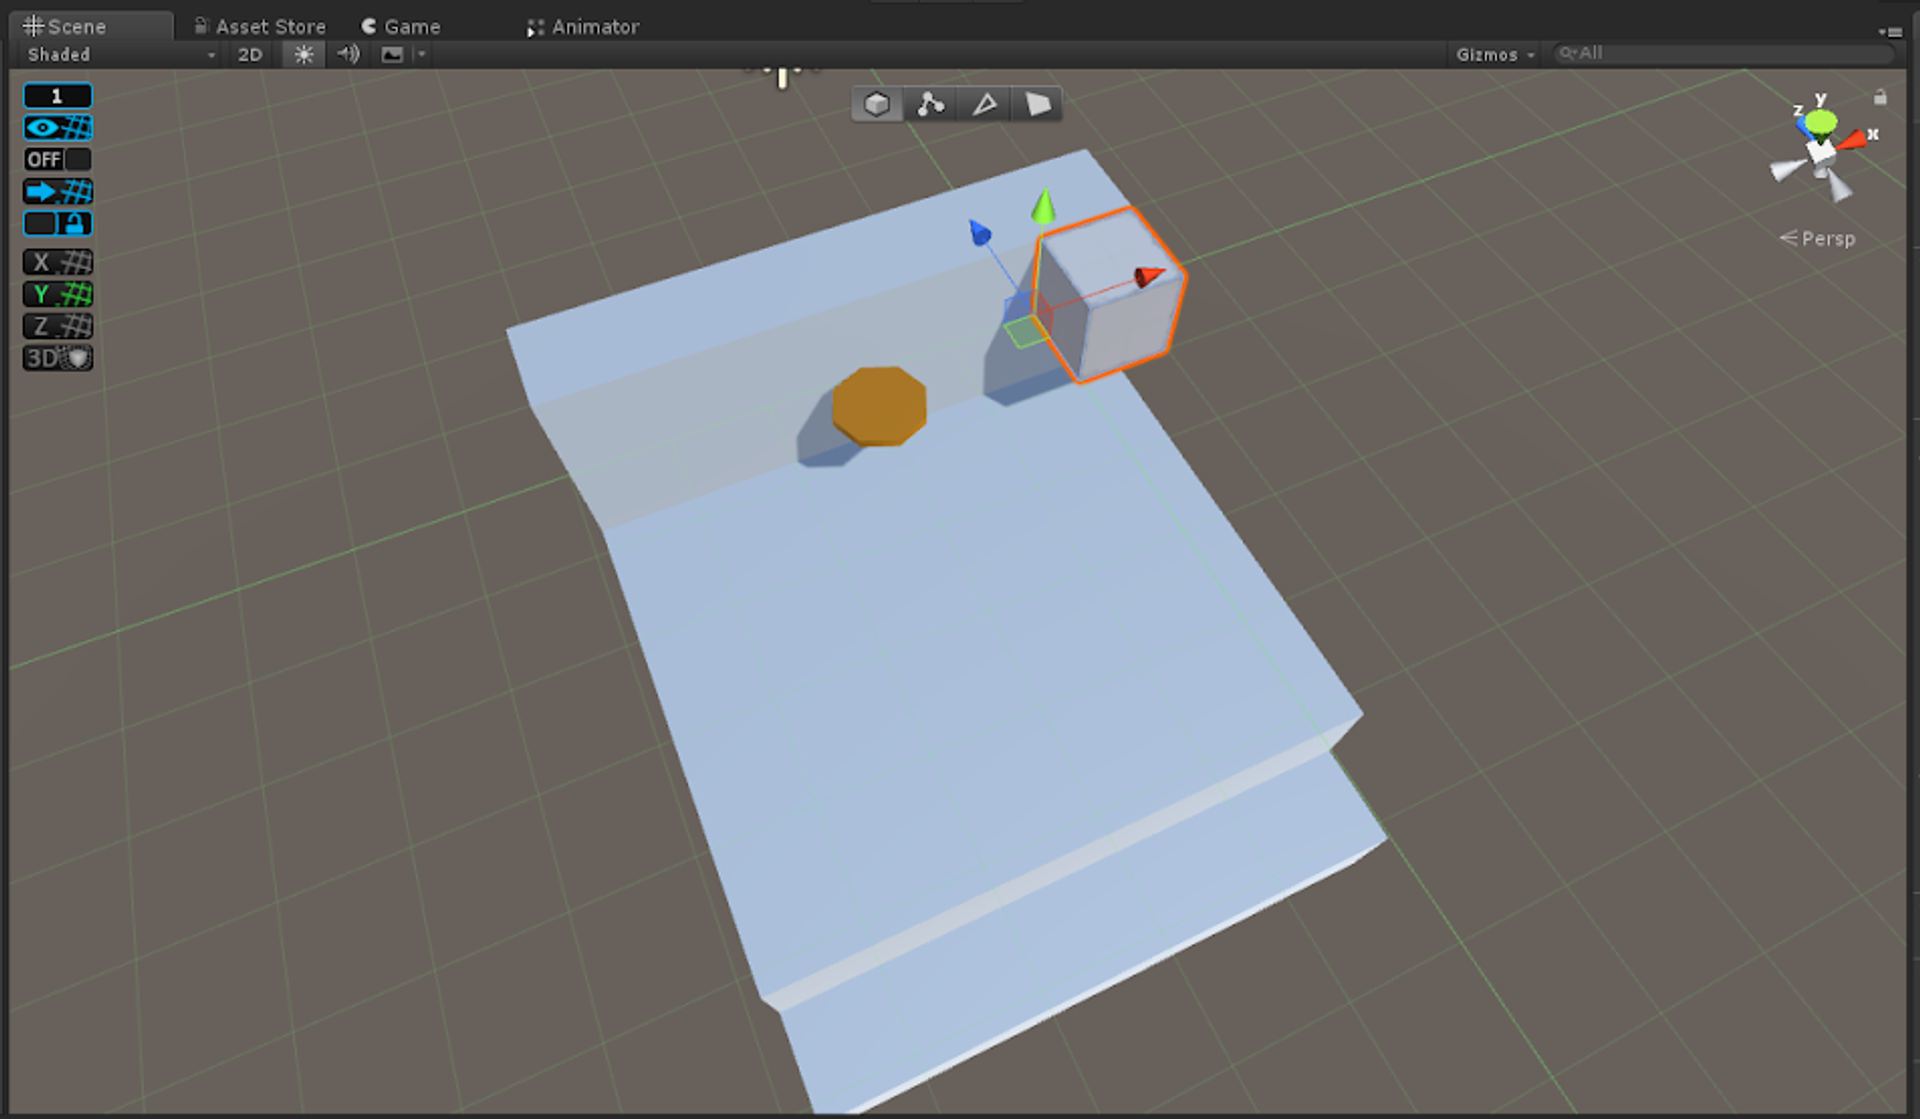The height and width of the screenshot is (1119, 1920).
Task: Click the blue Z move arrow on cube
Action: click(x=980, y=233)
